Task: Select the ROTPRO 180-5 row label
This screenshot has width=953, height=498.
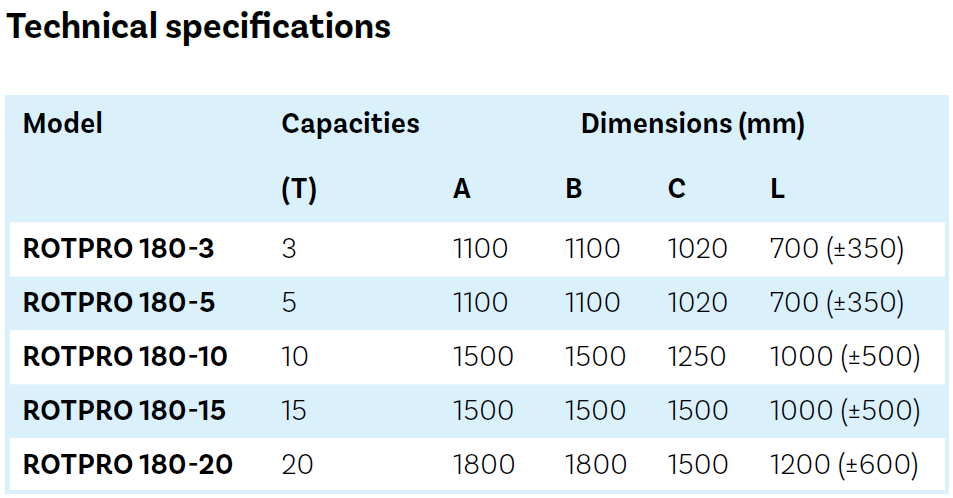Action: click(x=119, y=303)
